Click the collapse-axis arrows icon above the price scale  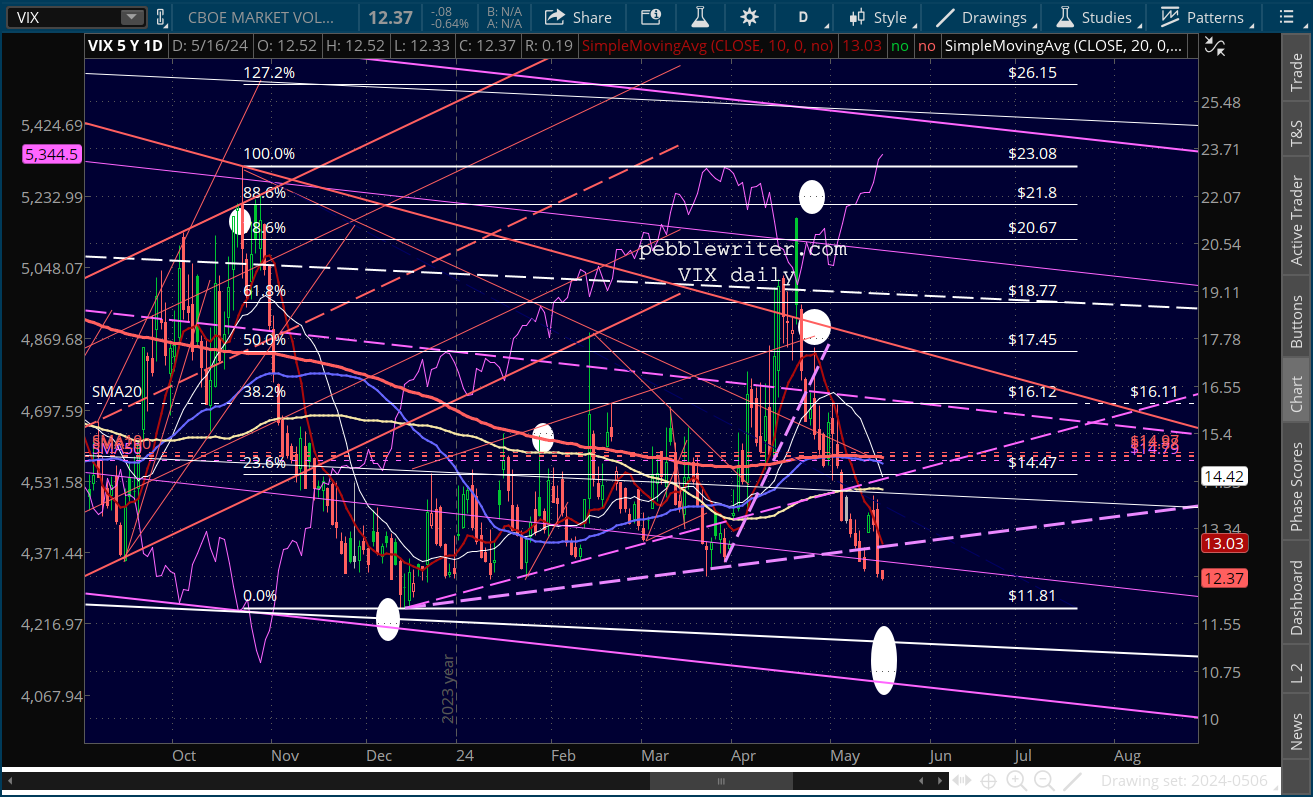[x=1214, y=45]
